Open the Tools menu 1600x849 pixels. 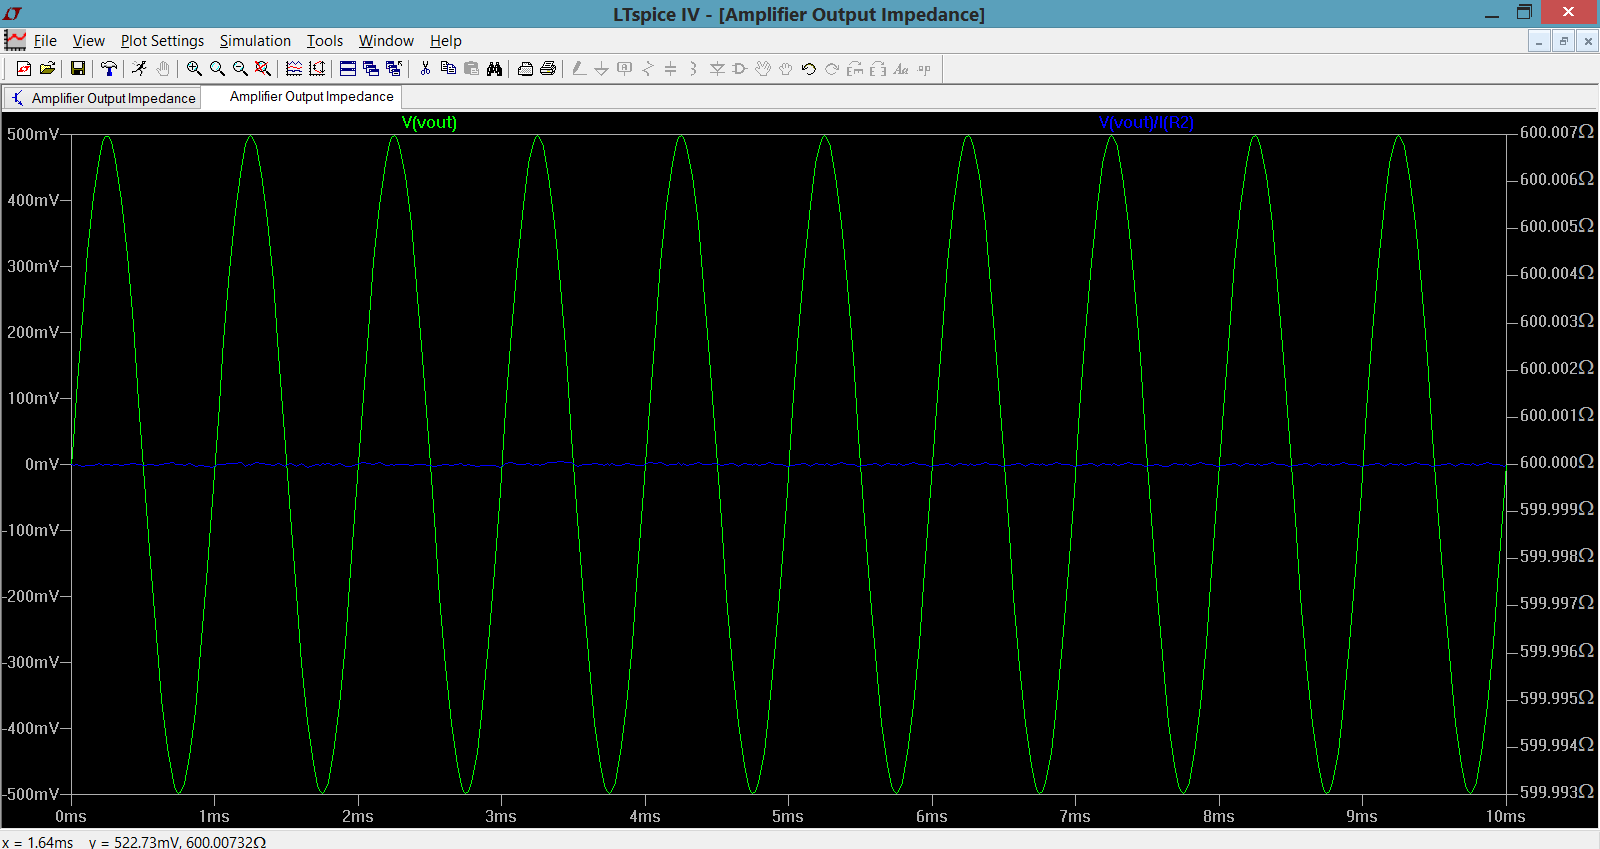pyautogui.click(x=324, y=41)
